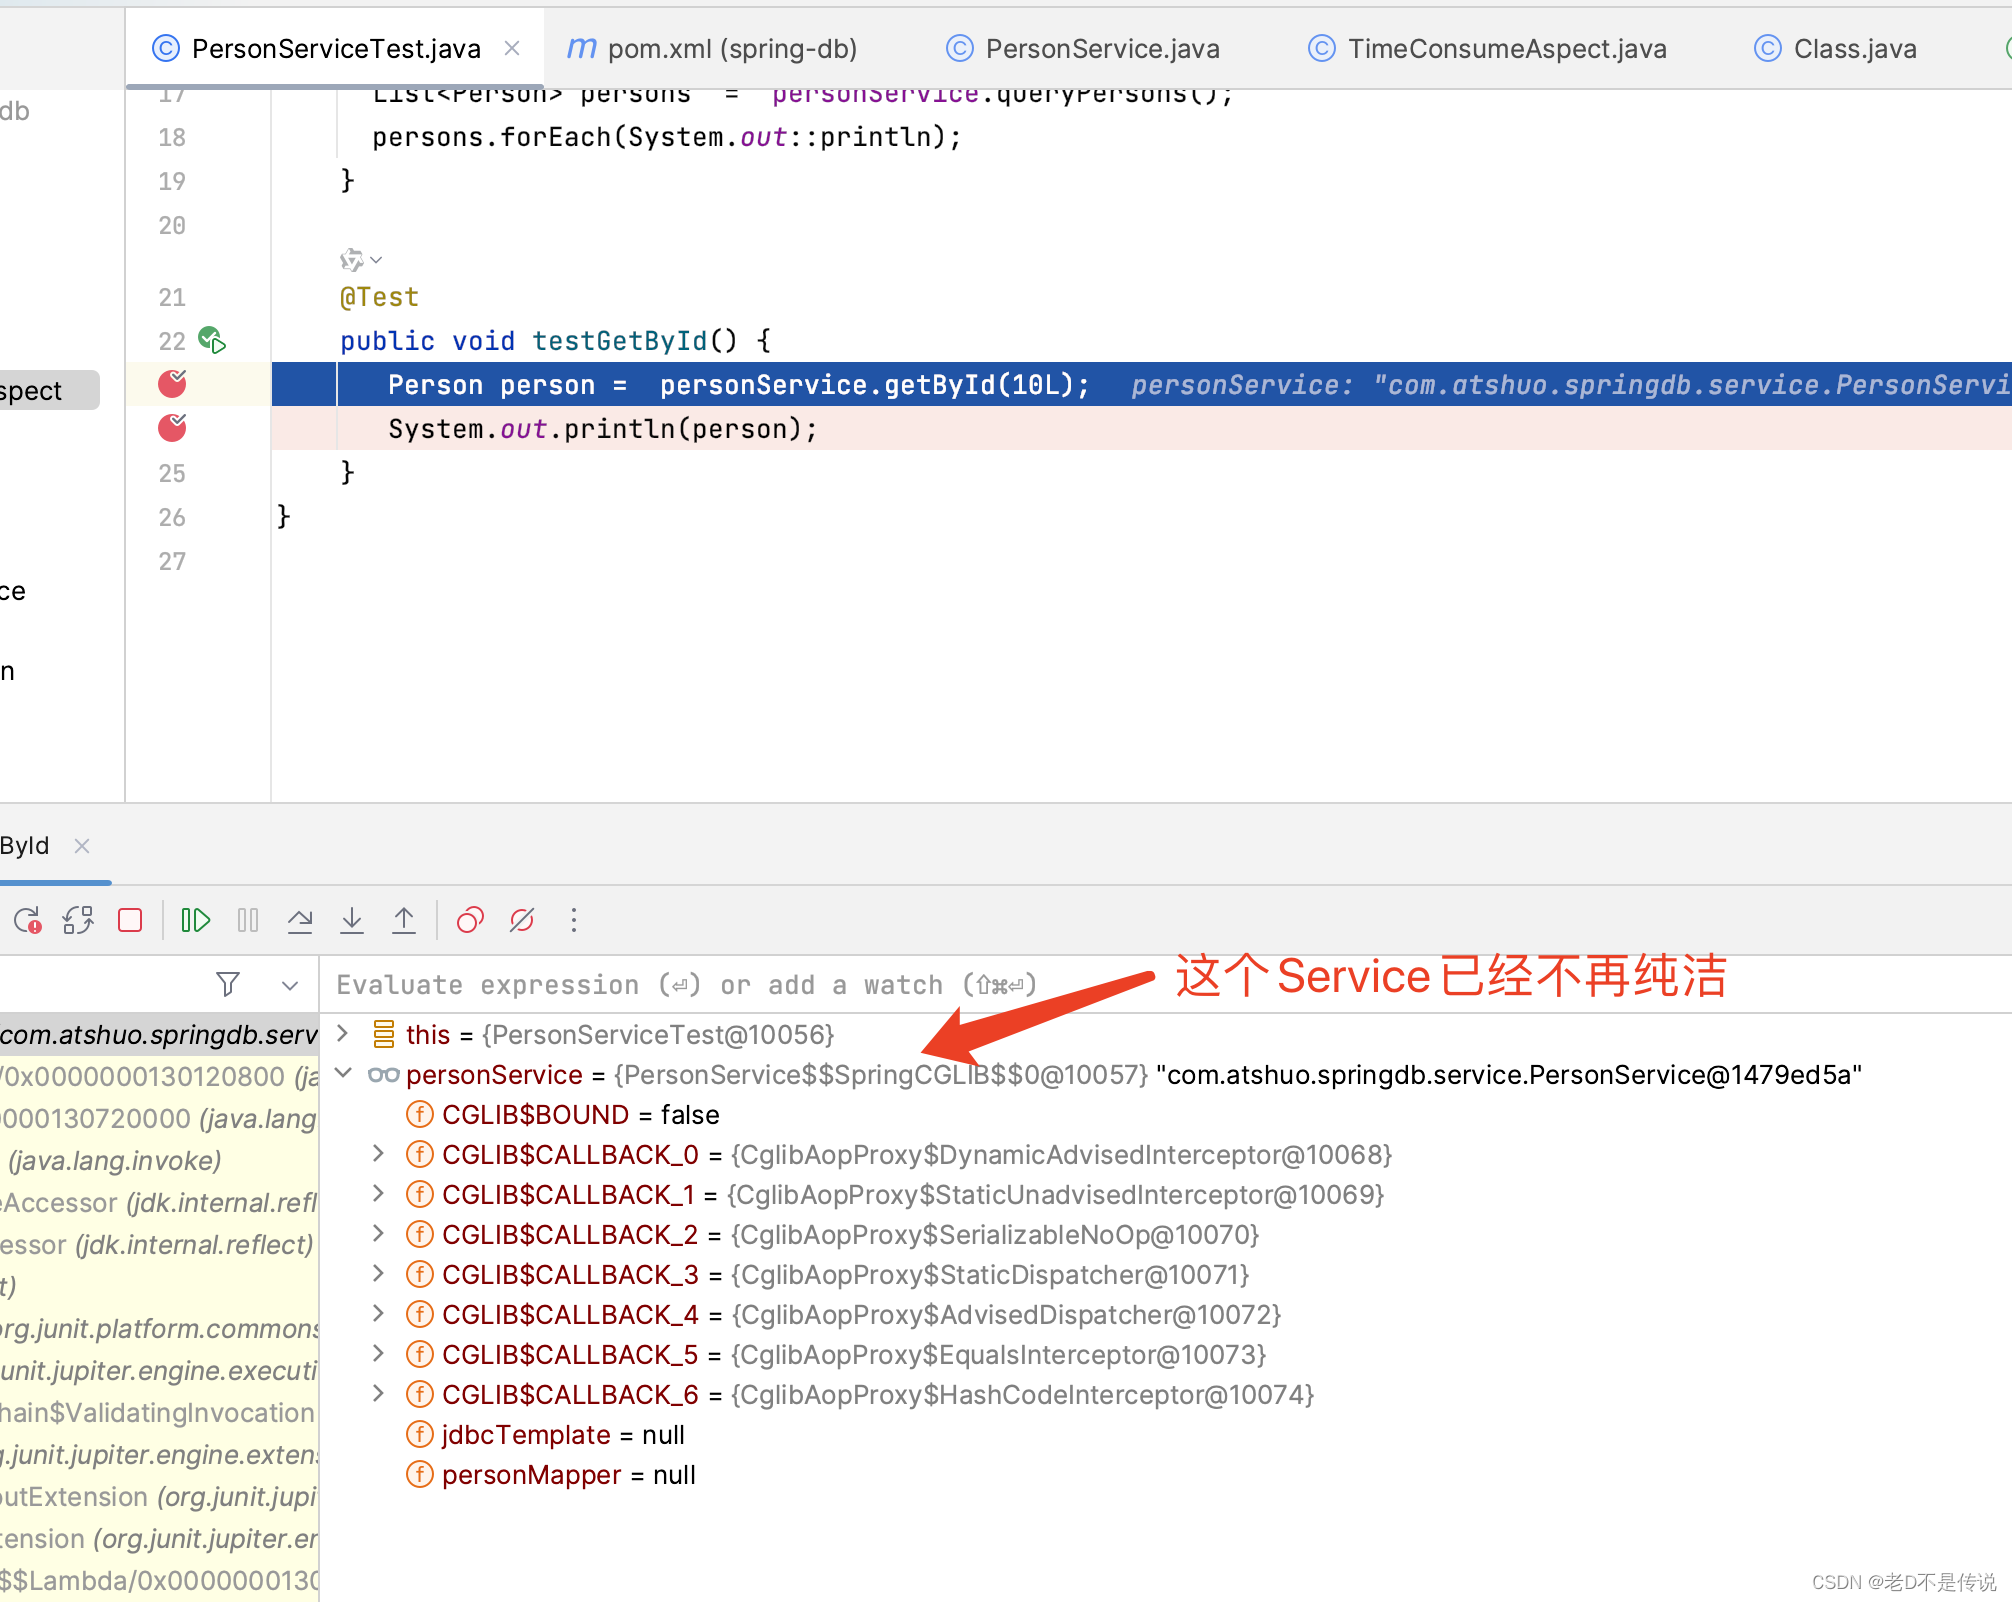Pause the program
The width and height of the screenshot is (2012, 1602).
(248, 920)
